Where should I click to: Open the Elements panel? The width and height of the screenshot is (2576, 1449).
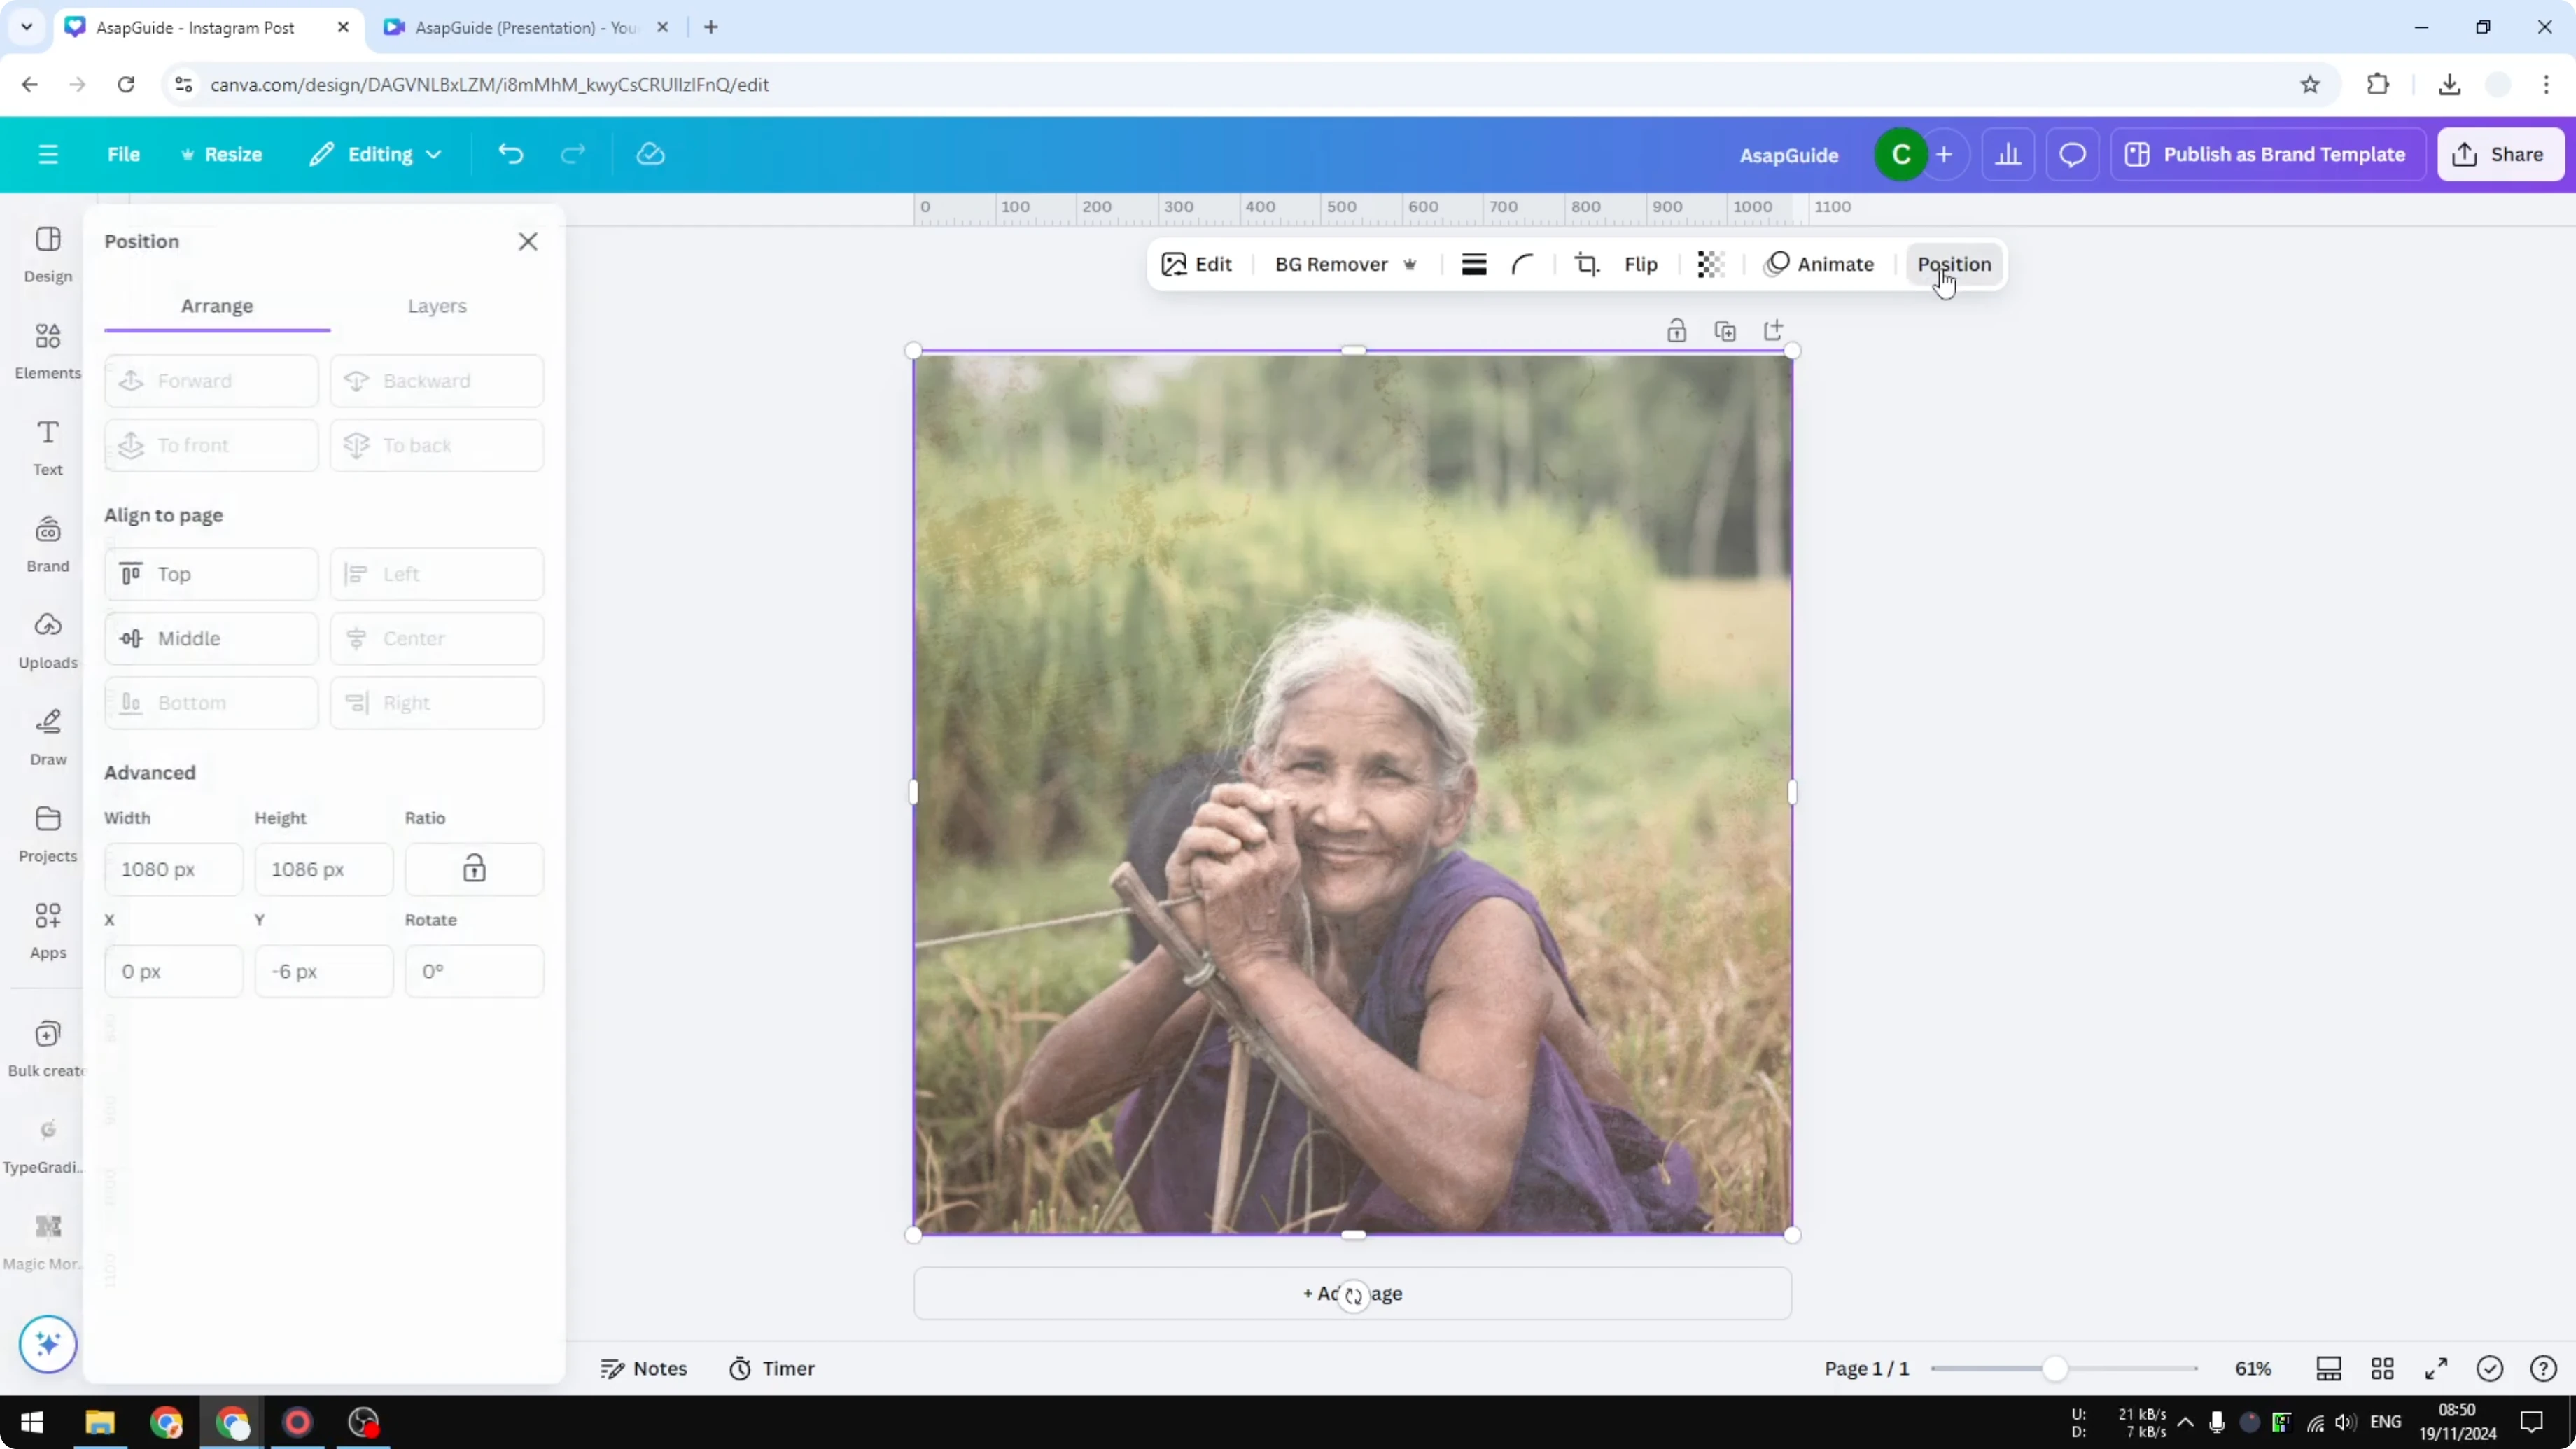[46, 349]
